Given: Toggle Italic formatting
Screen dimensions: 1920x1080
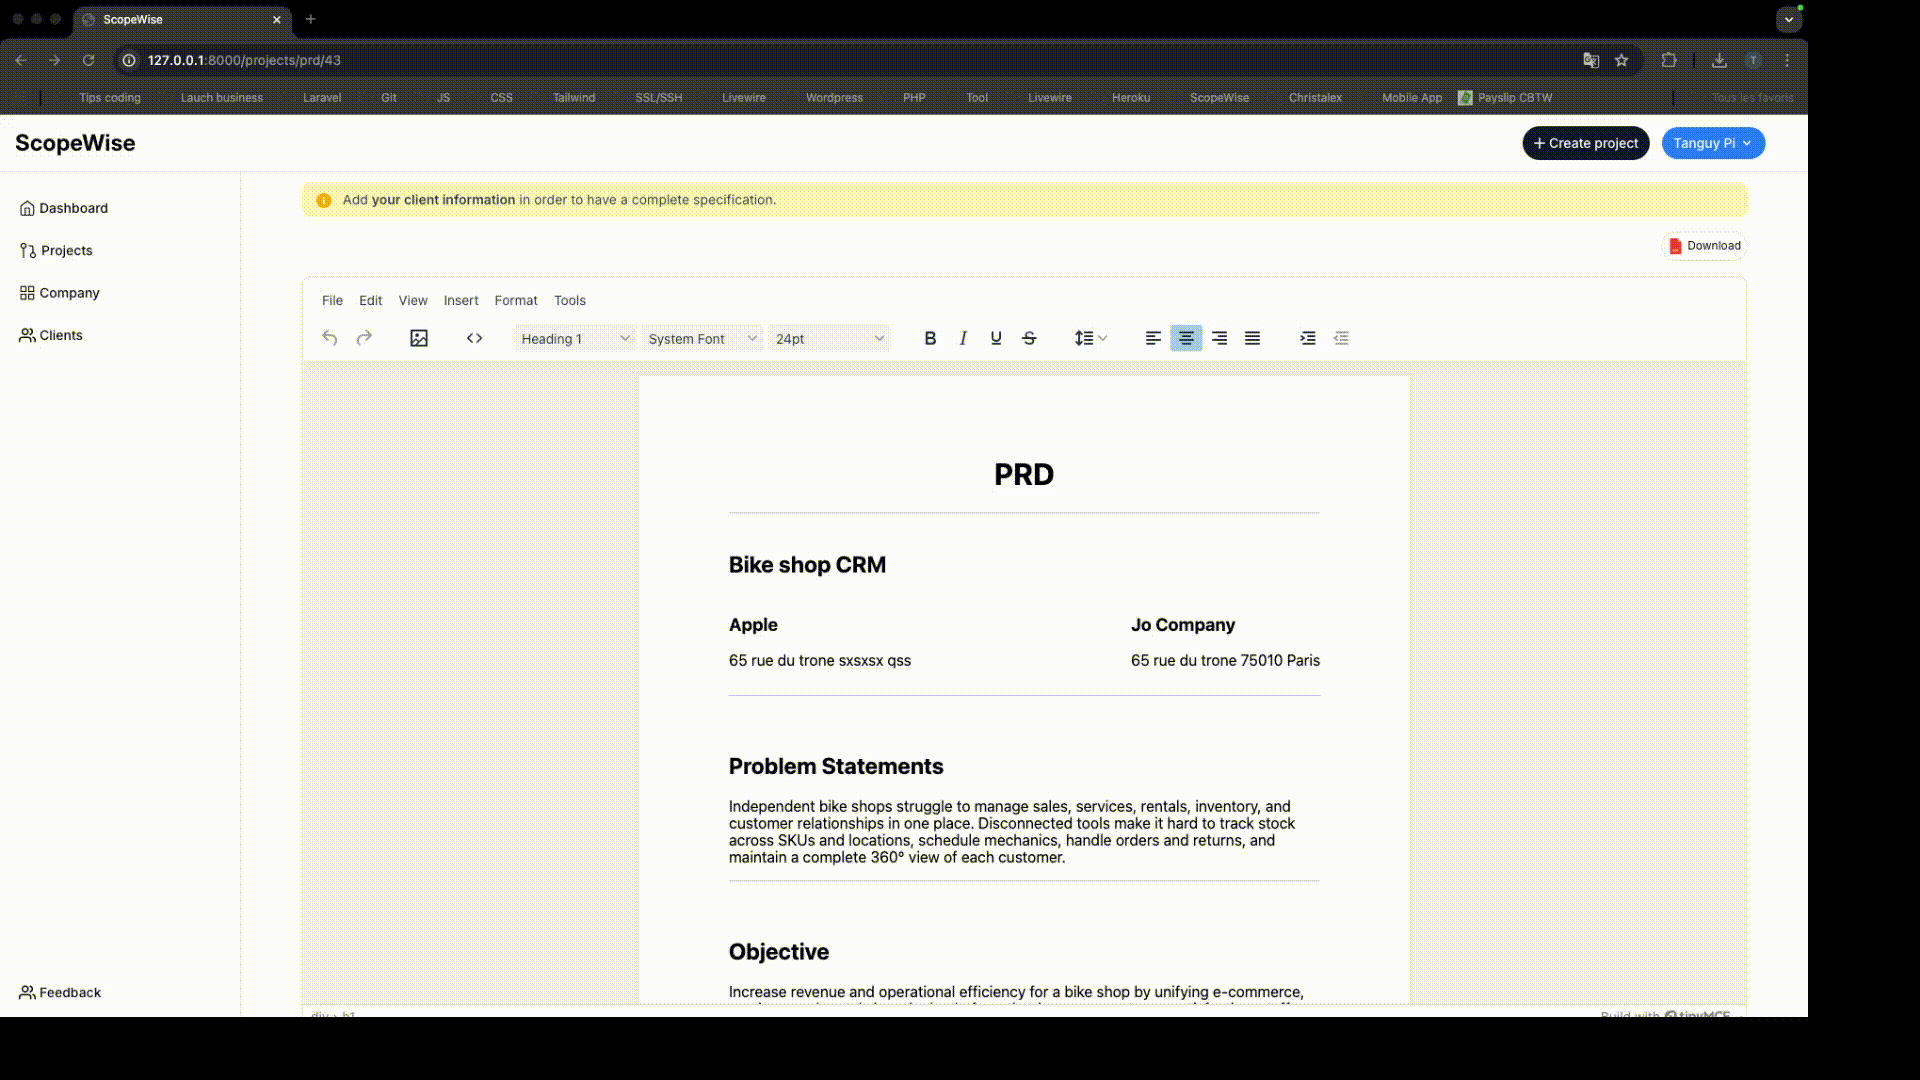Looking at the screenshot, I should pyautogui.click(x=963, y=338).
